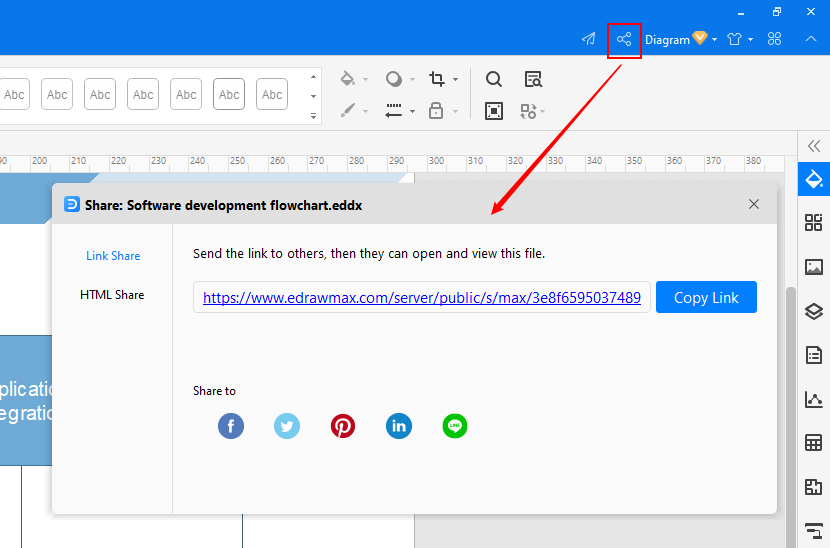This screenshot has width=830, height=548.
Task: Share to Twitter
Action: [x=287, y=426]
